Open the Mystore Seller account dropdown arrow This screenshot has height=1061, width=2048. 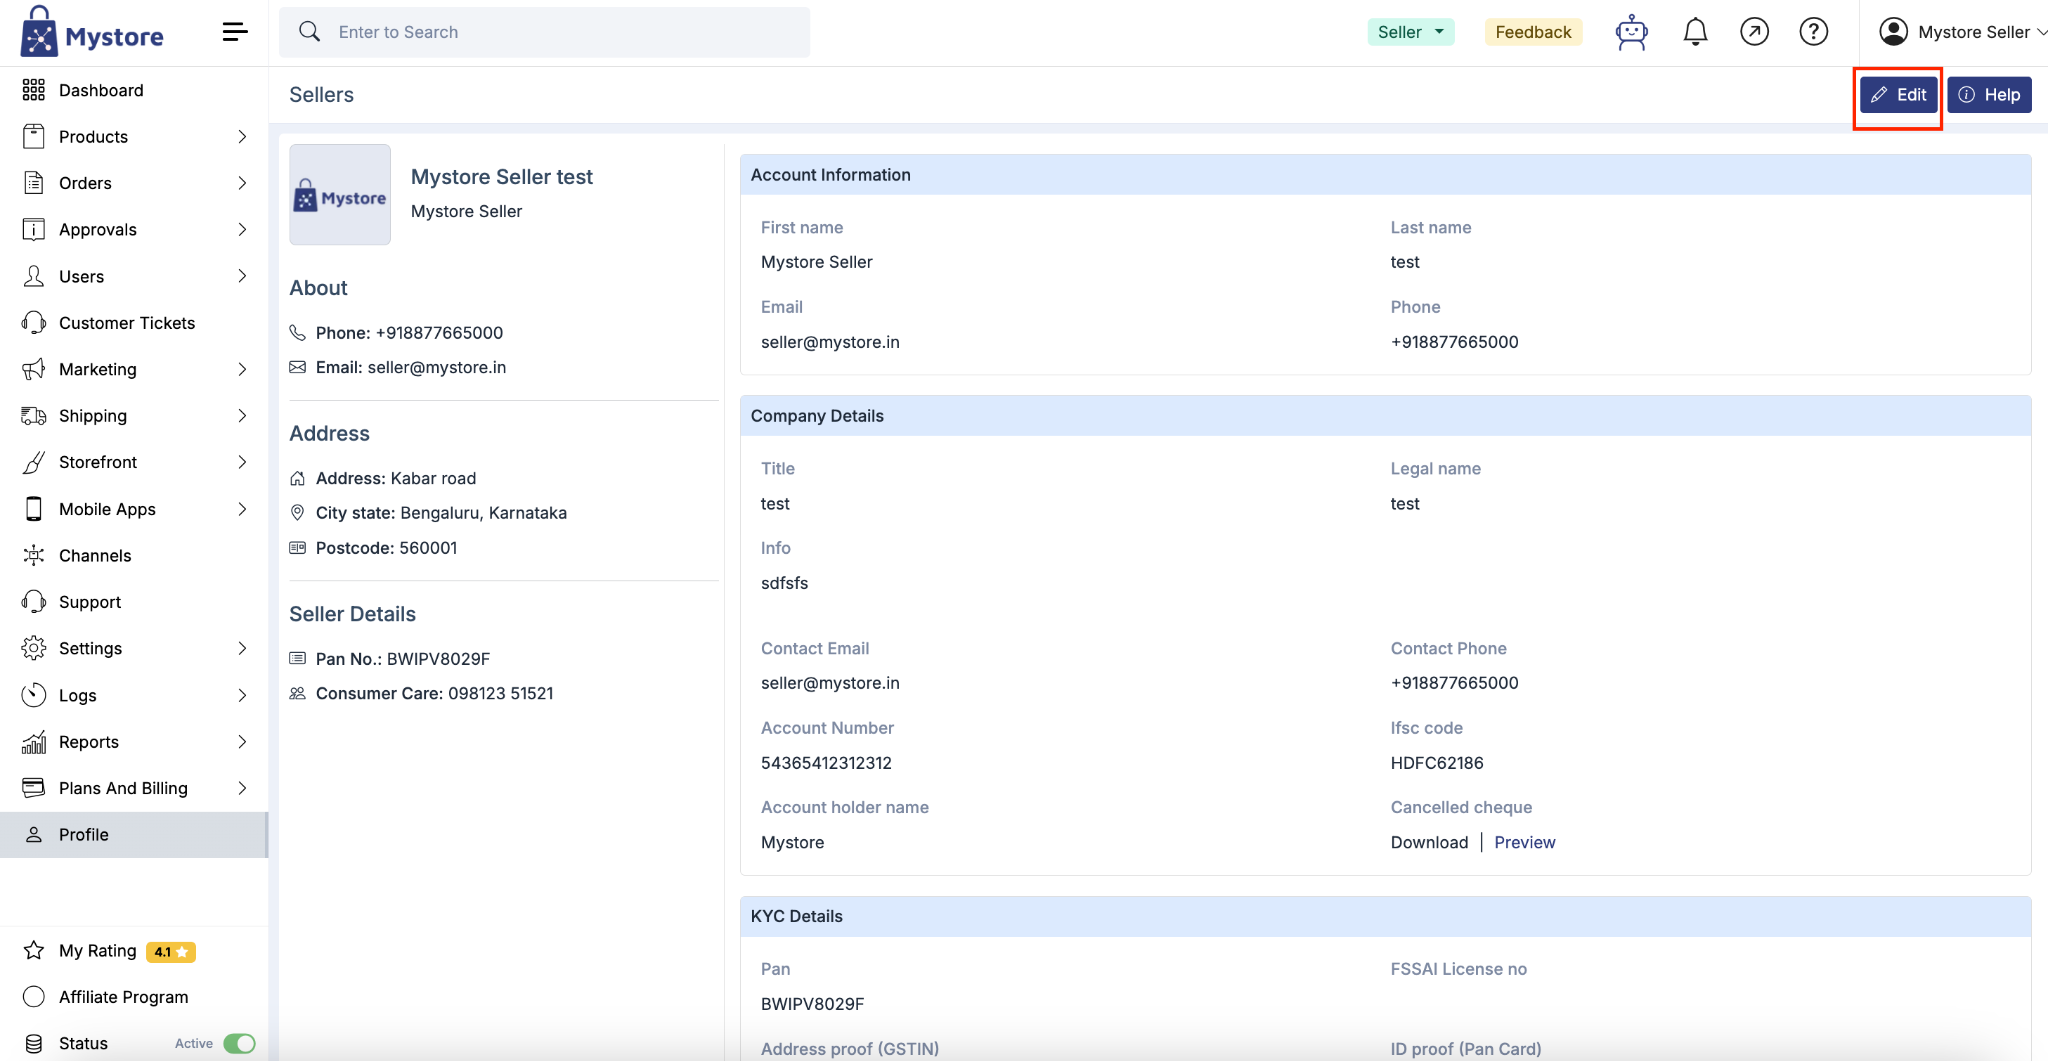tap(2041, 32)
